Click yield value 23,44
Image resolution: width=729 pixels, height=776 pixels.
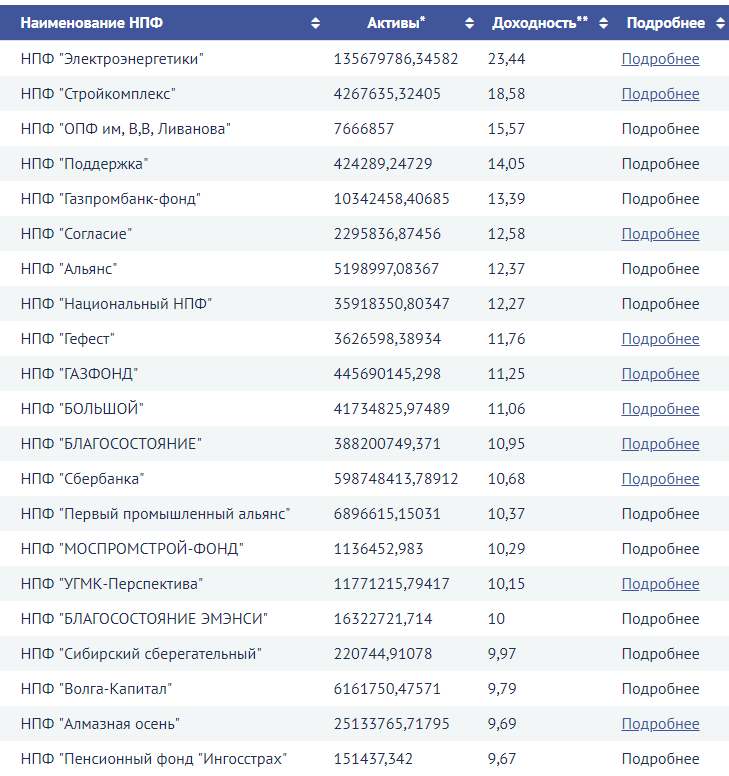point(506,59)
